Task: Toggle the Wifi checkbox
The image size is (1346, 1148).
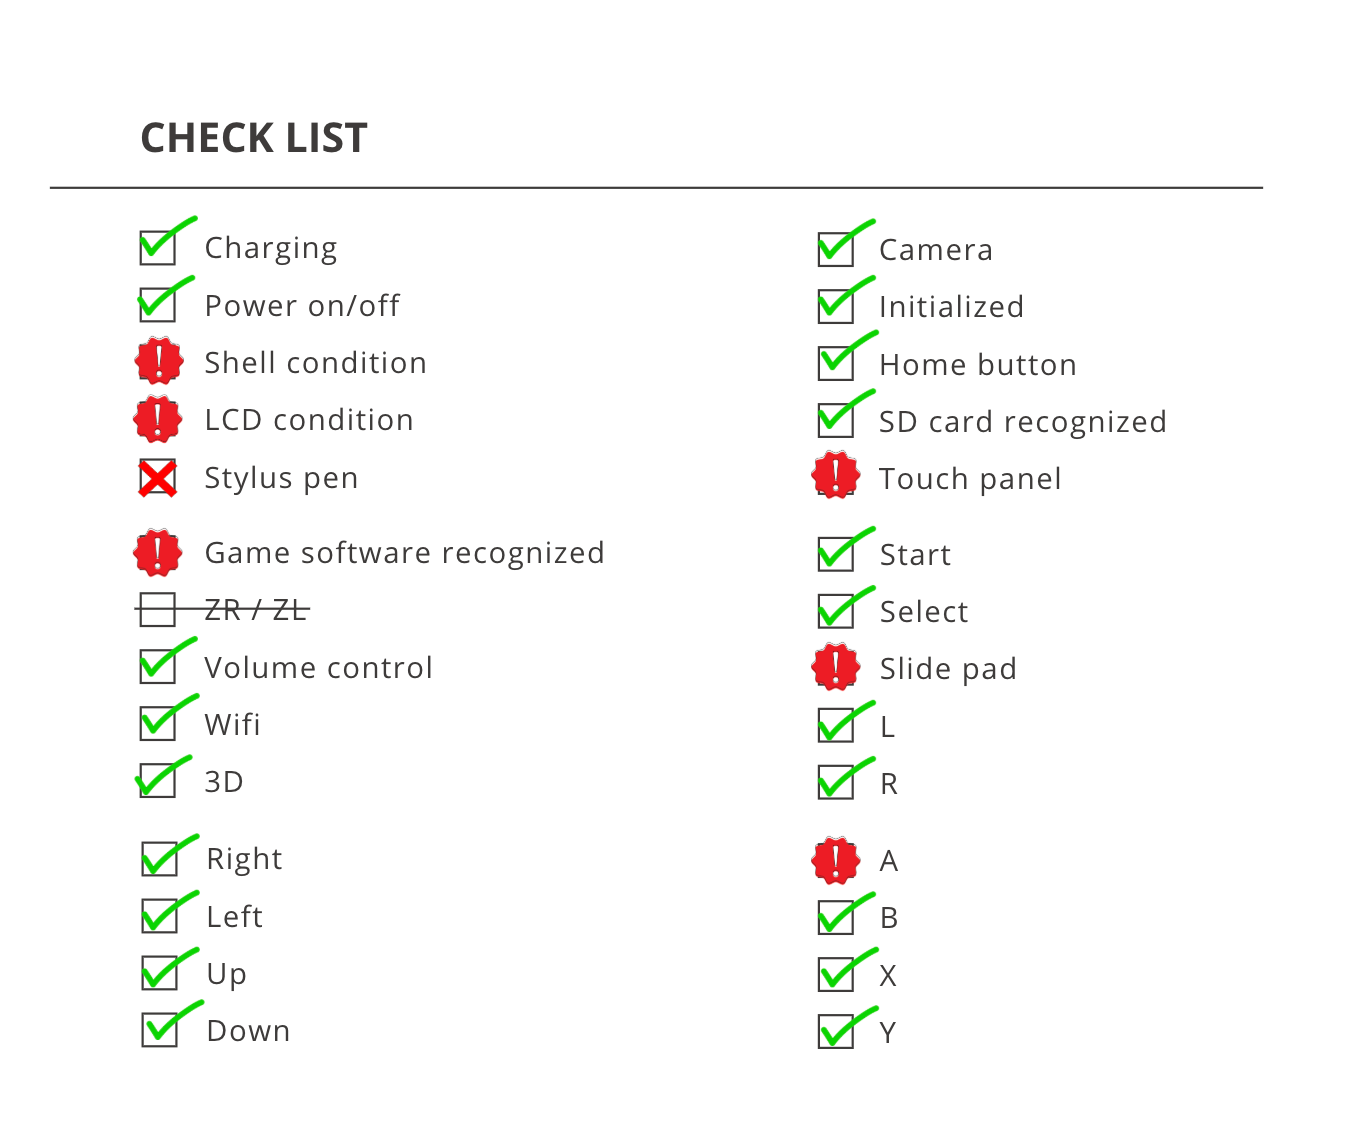Action: 158,723
